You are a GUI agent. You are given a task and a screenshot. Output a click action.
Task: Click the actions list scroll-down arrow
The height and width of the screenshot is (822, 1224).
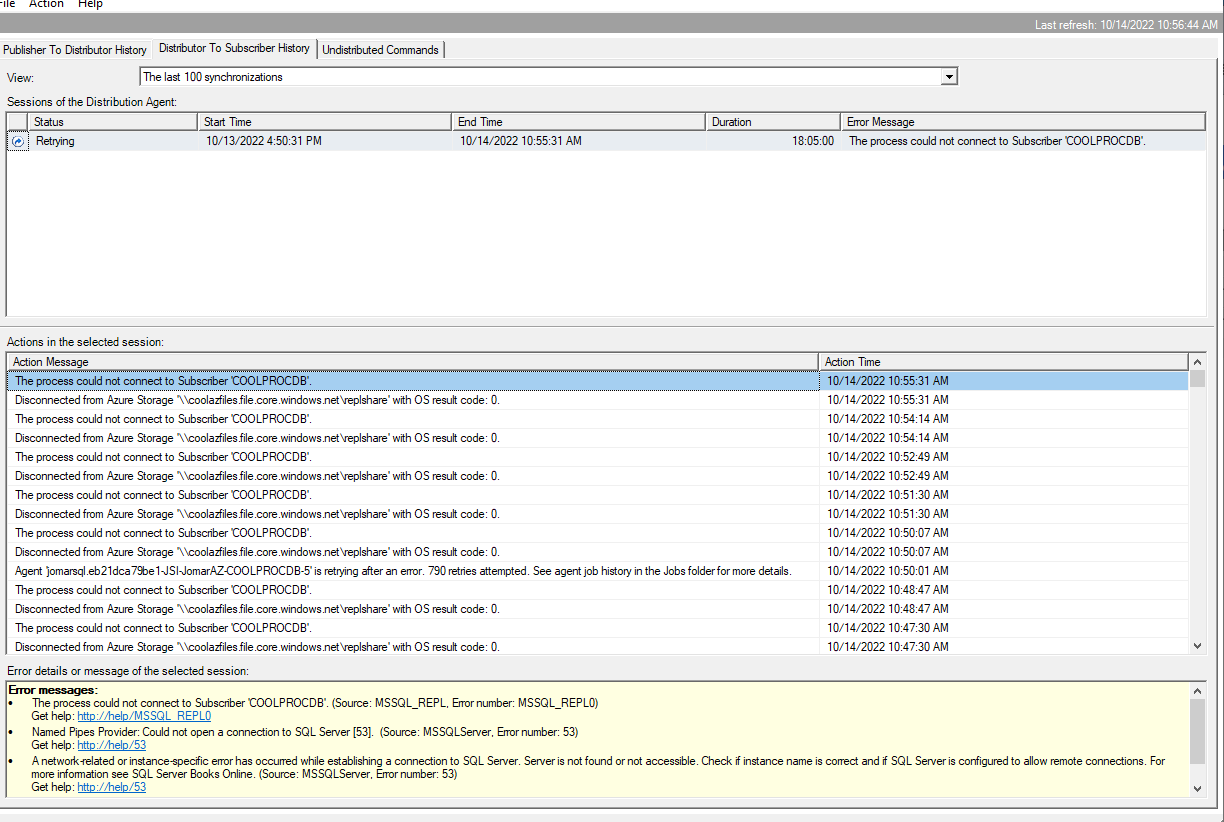tap(1198, 647)
